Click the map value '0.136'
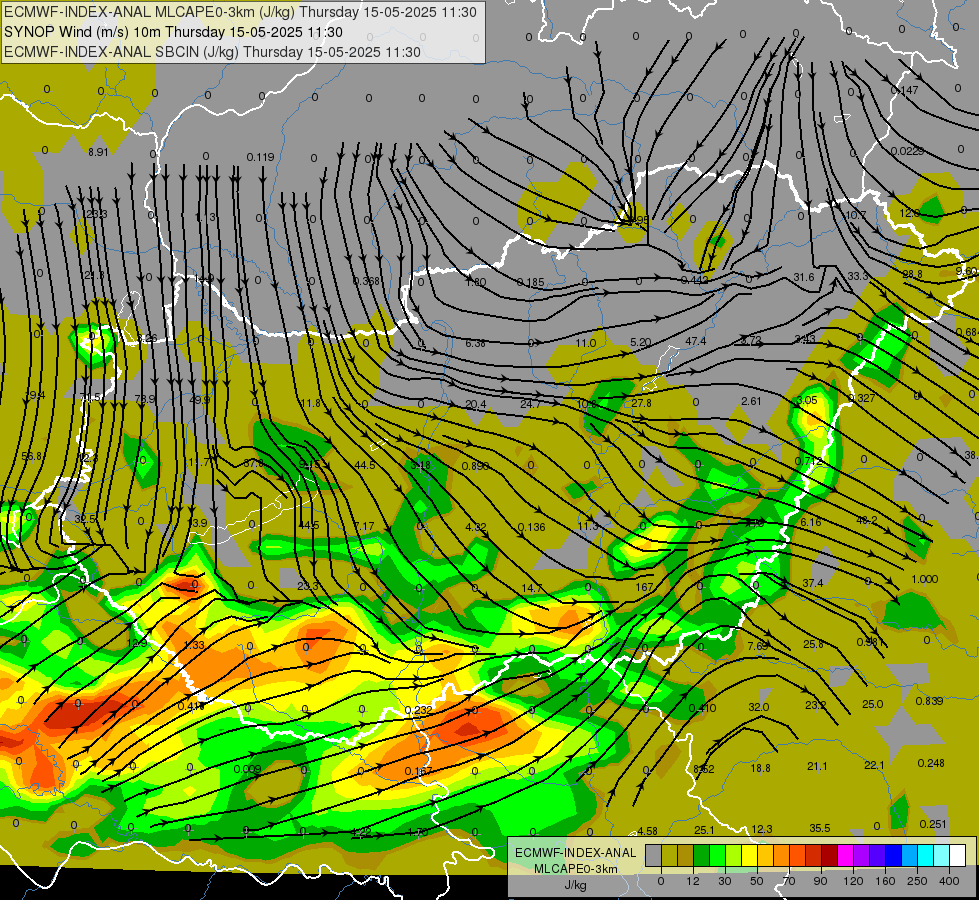Viewport: 979px width, 900px height. pyautogui.click(x=531, y=527)
